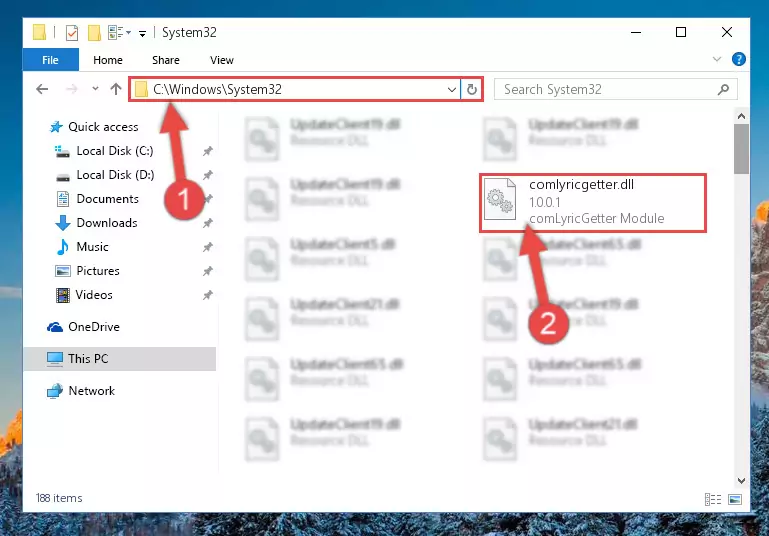The height and width of the screenshot is (536, 769).
Task: Select Quick access in the navigation pane
Action: [x=103, y=127]
